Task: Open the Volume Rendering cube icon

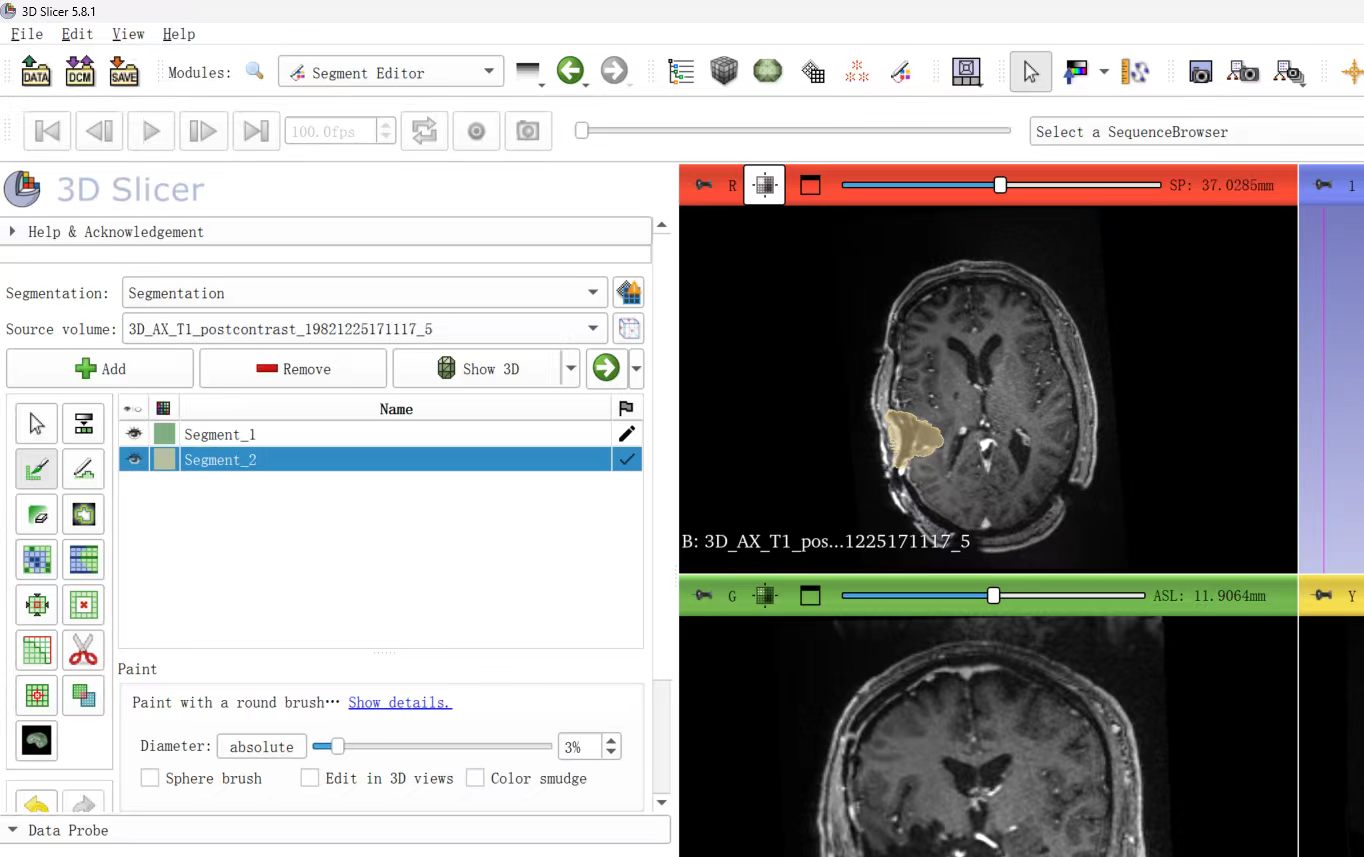Action: click(724, 72)
